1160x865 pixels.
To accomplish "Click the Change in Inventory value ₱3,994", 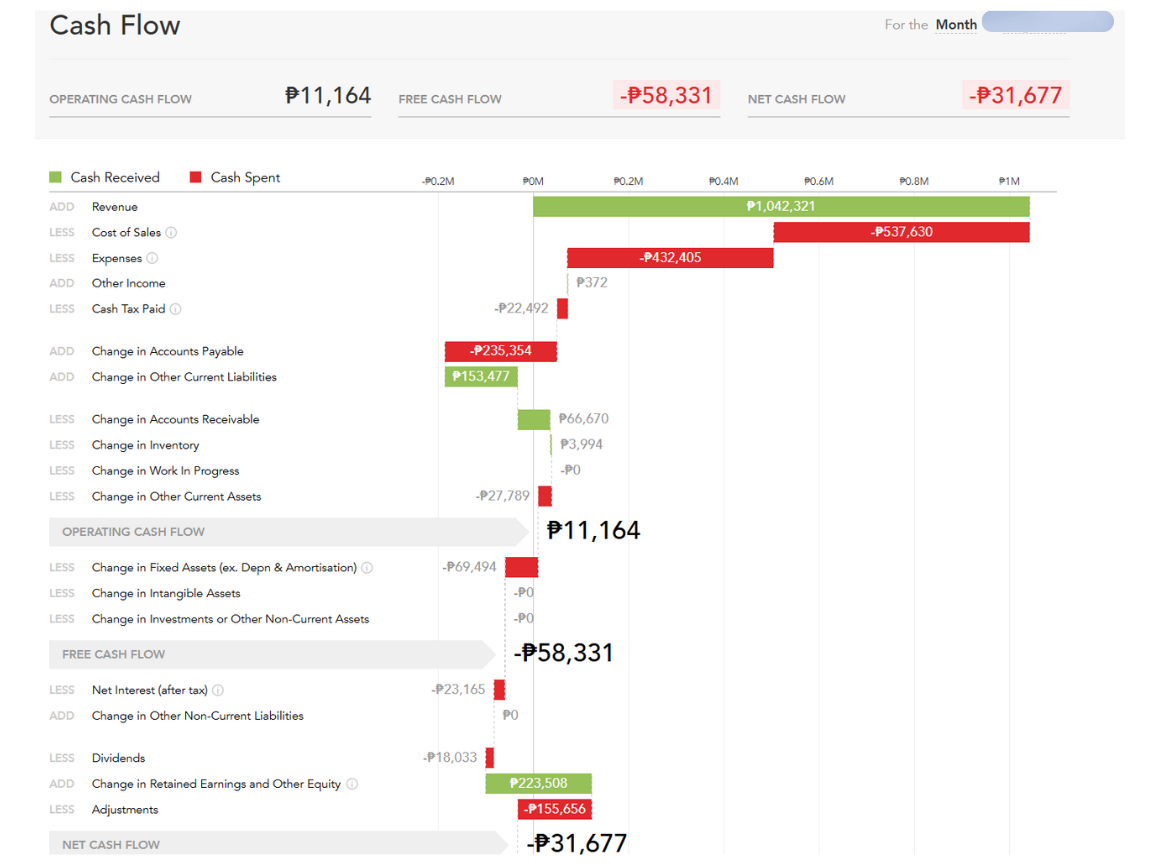I will coord(581,445).
